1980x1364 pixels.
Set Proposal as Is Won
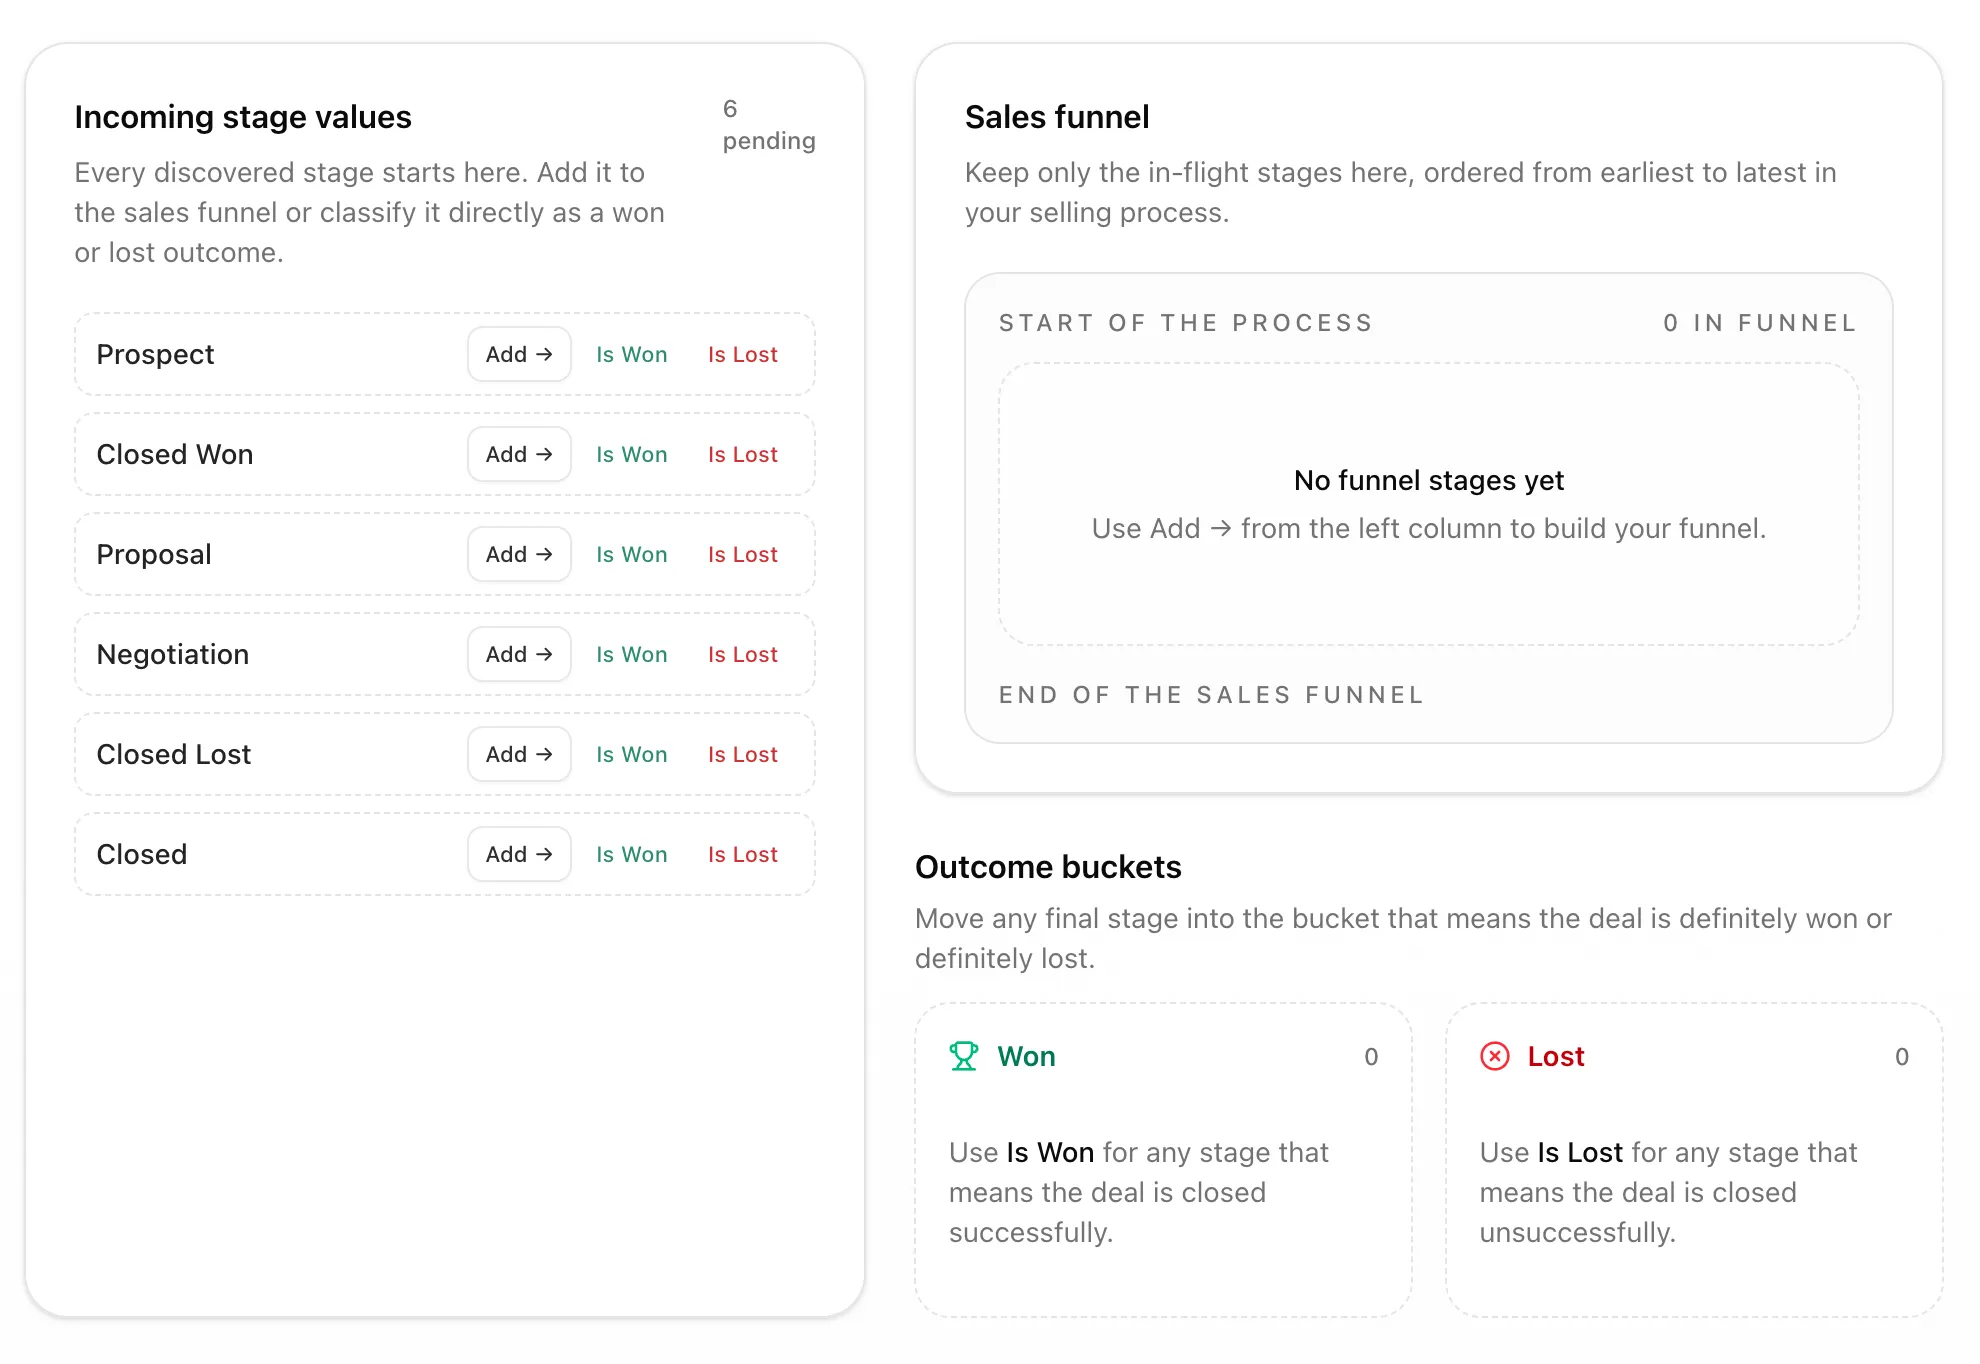(632, 554)
